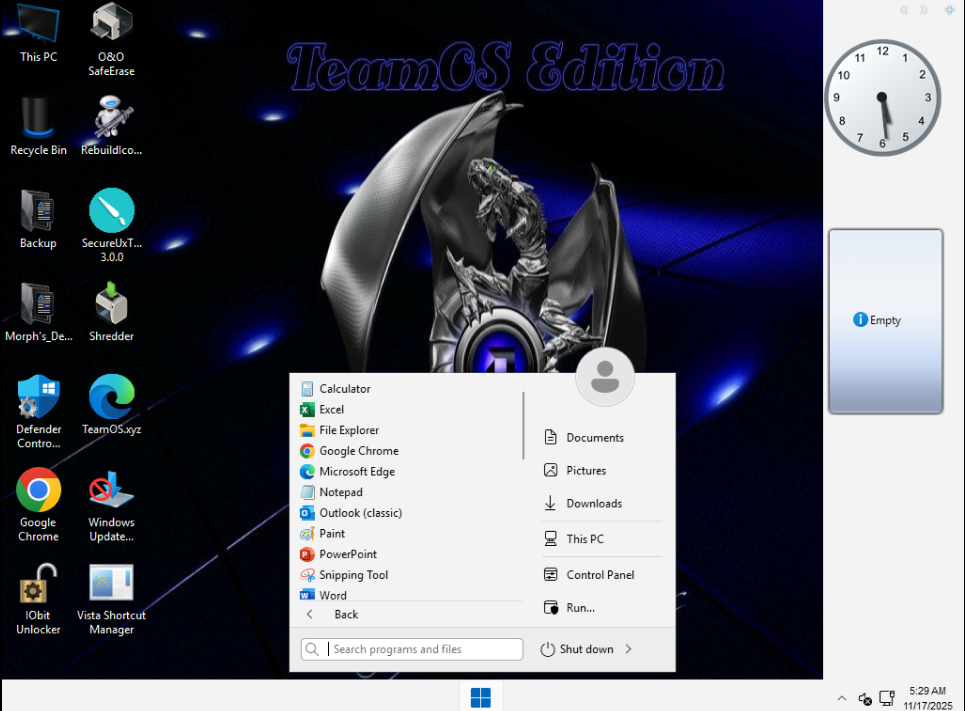Click the Windows Start button on taskbar
The image size is (965, 711).
point(481,697)
